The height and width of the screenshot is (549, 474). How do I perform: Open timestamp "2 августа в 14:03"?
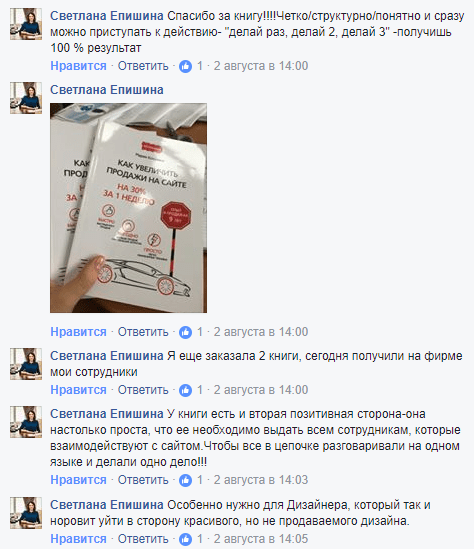261,480
